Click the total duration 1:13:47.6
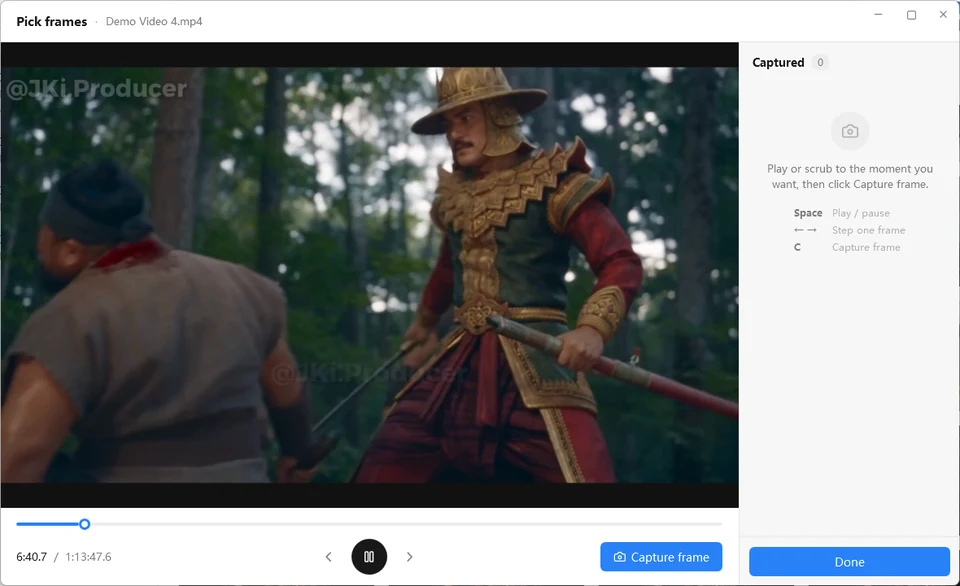 pyautogui.click(x=88, y=557)
